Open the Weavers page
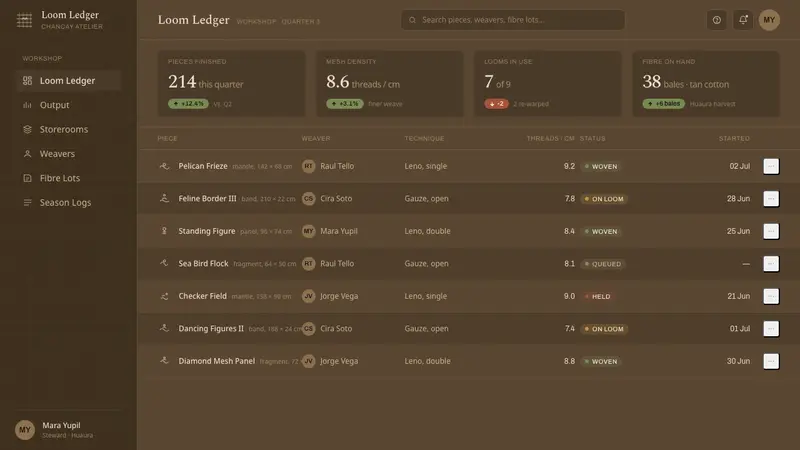Image resolution: width=800 pixels, height=450 pixels. tap(68, 154)
